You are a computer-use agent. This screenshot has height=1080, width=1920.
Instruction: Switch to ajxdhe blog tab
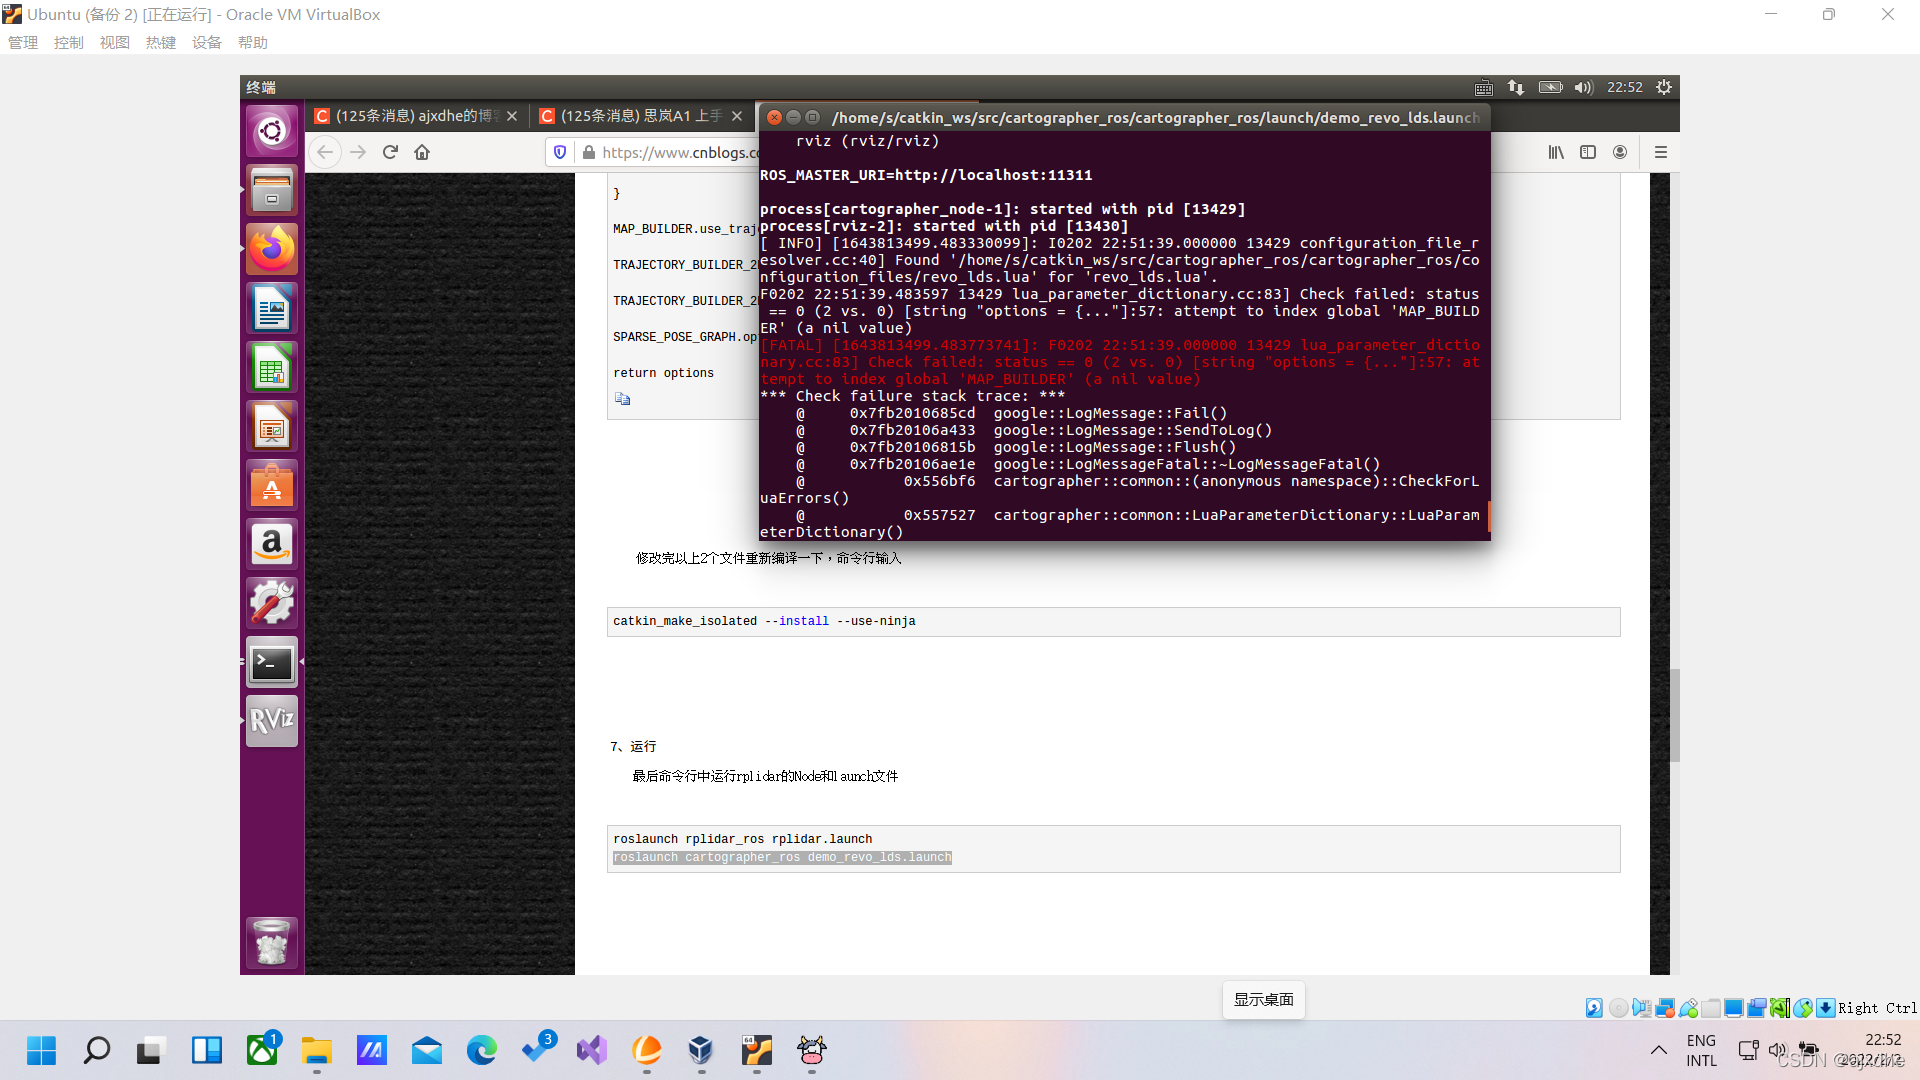(x=410, y=116)
